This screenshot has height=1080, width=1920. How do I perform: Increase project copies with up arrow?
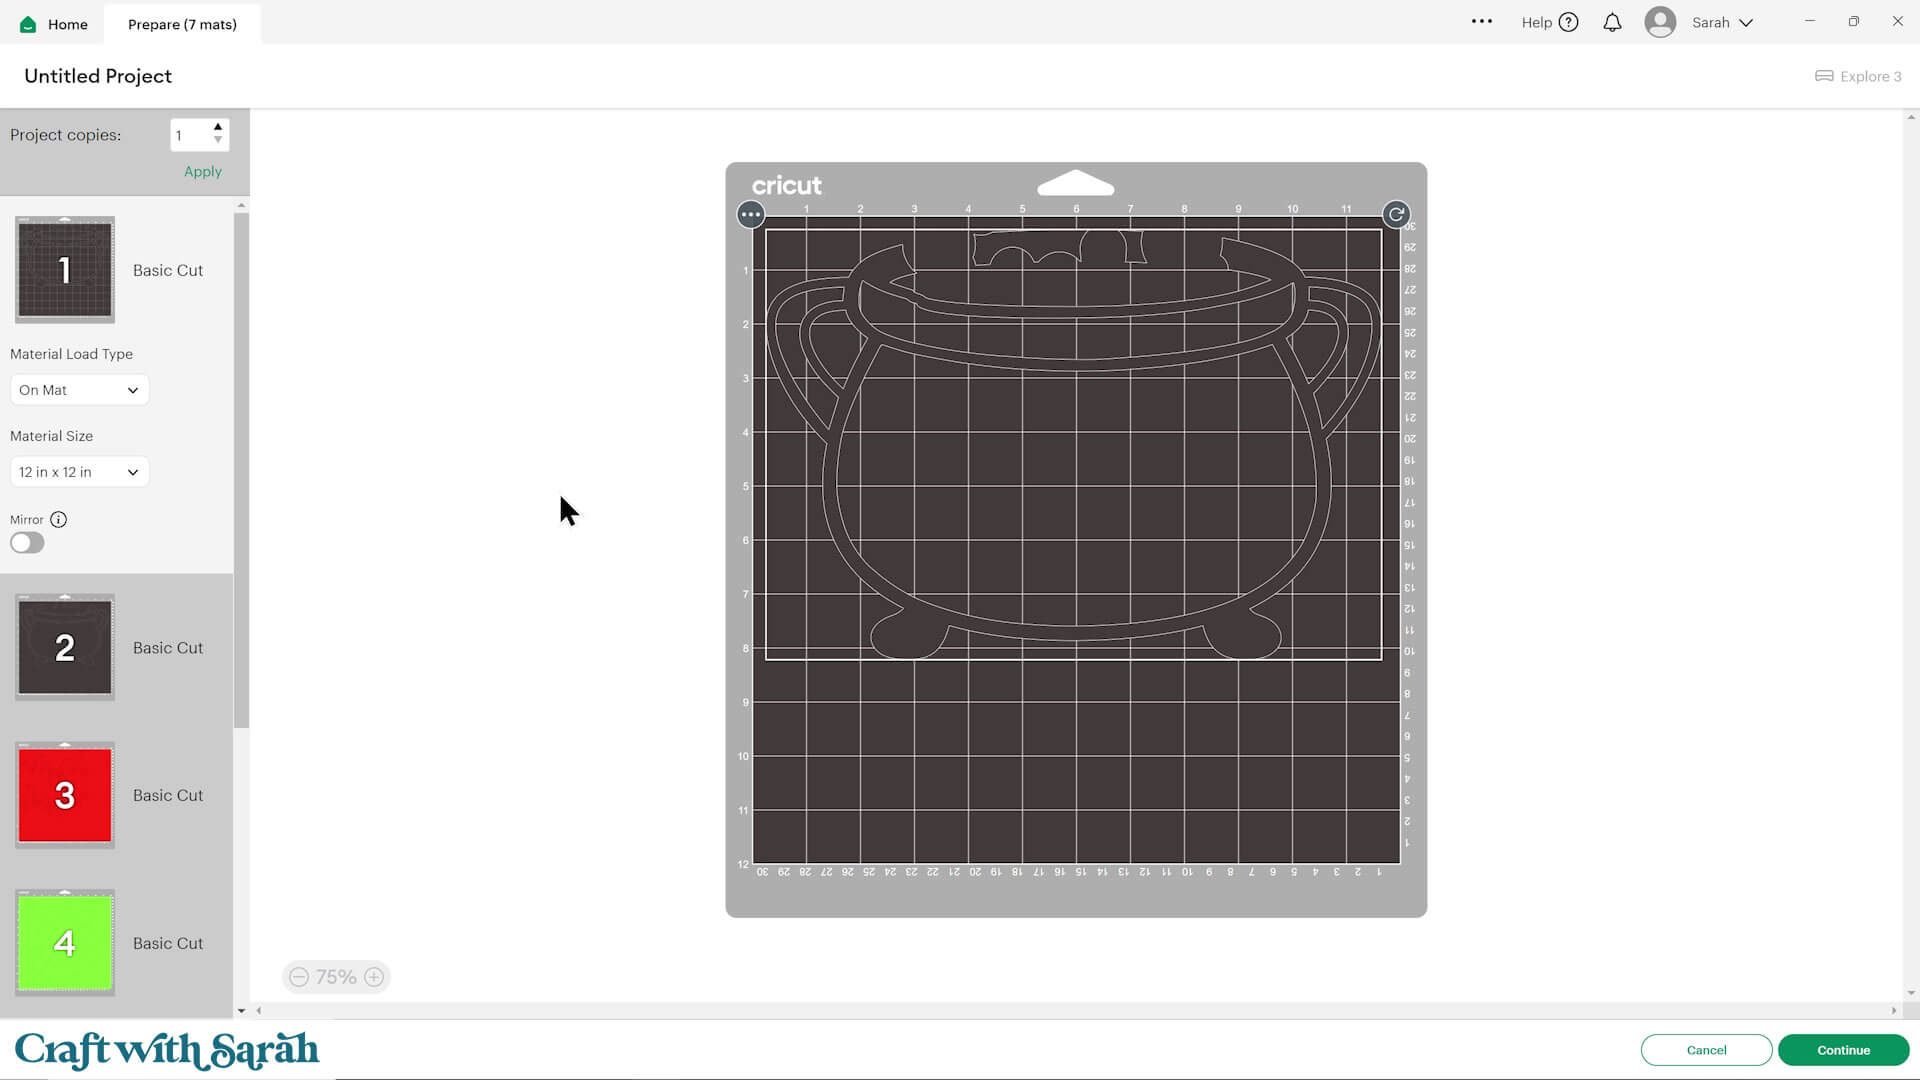[218, 127]
